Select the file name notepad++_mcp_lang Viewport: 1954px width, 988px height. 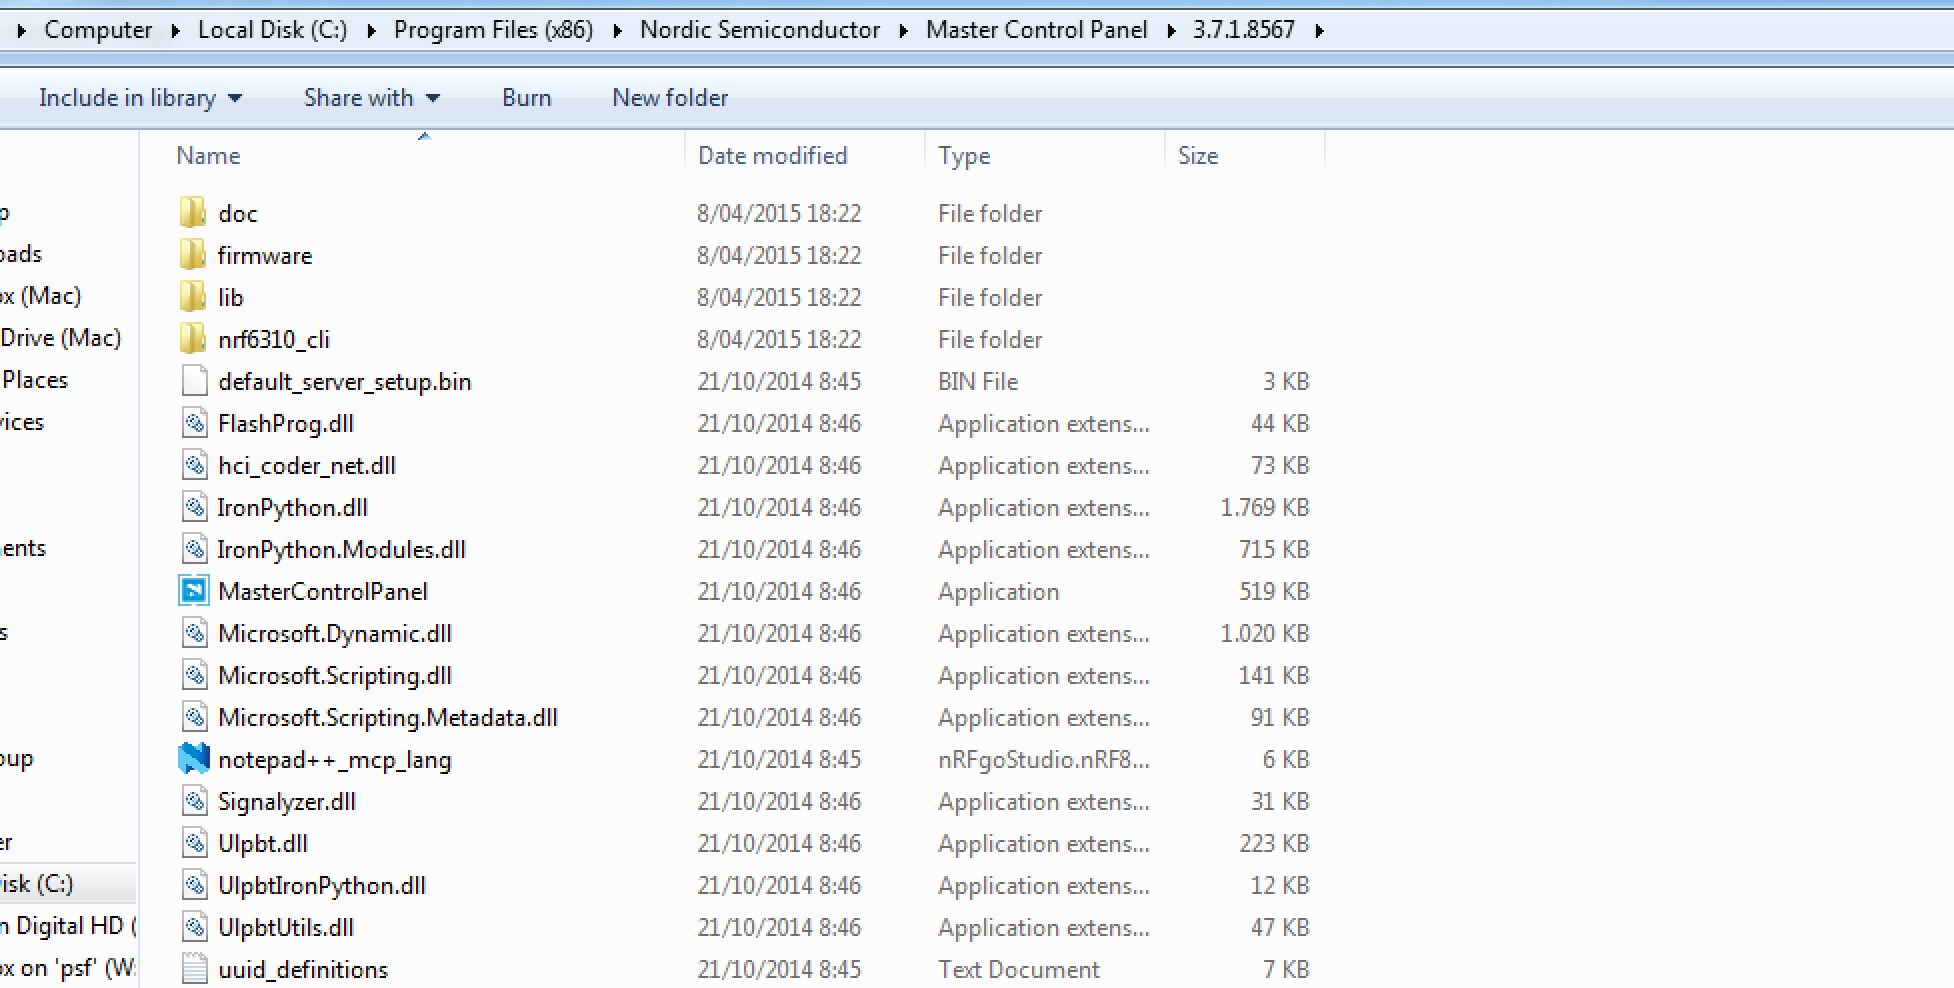click(335, 760)
